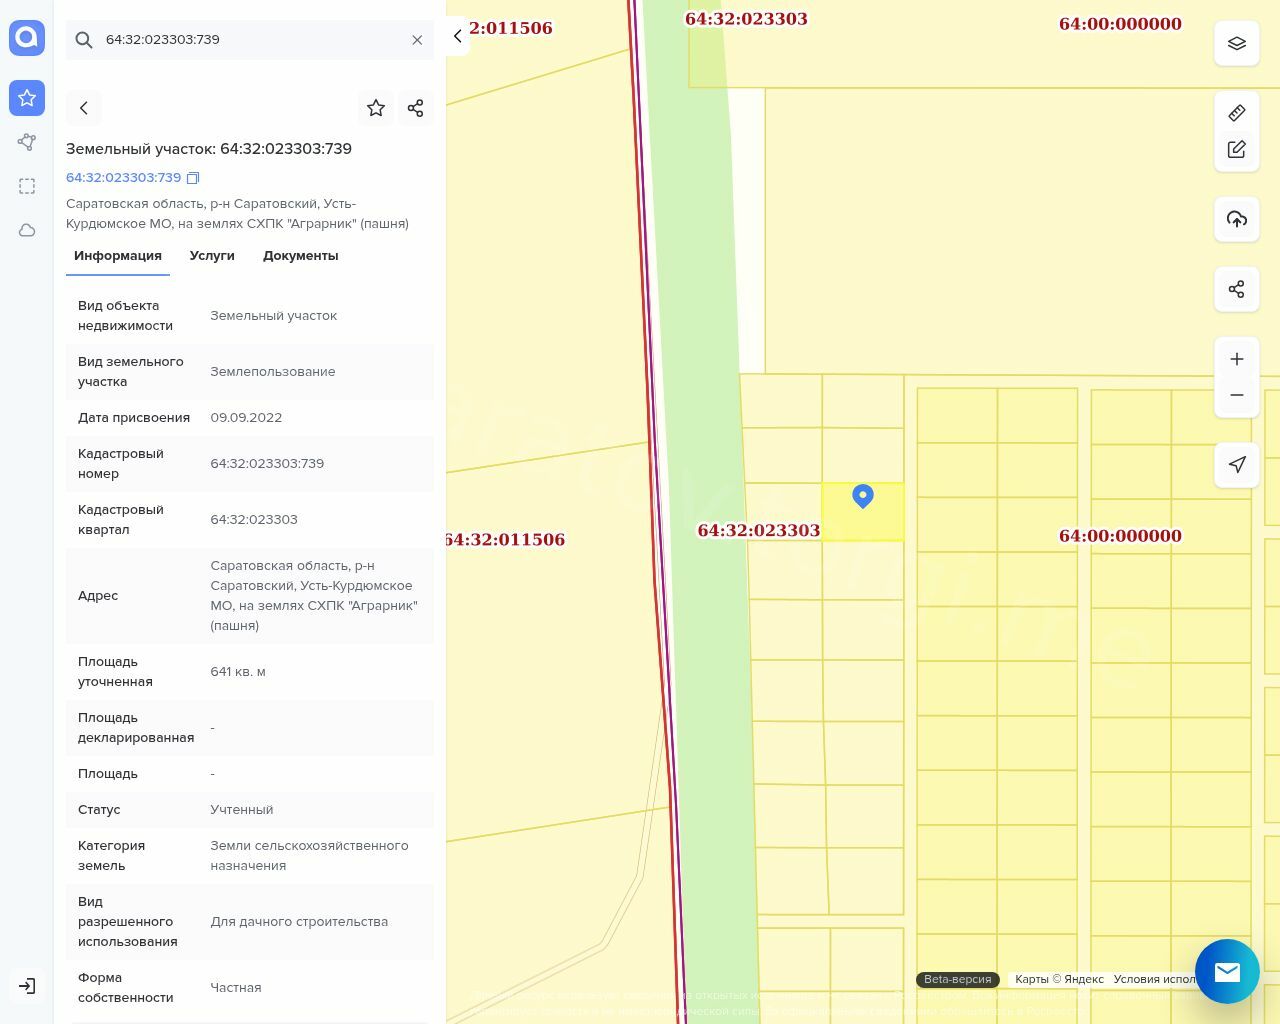Open the mail chat button

coord(1227,971)
